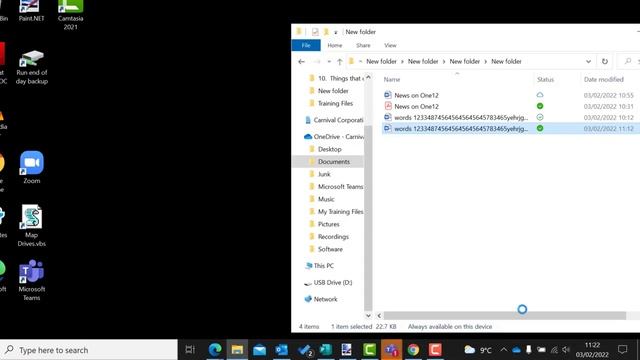Click the Properties quick access icon
The image size is (640, 360).
[x=315, y=31]
